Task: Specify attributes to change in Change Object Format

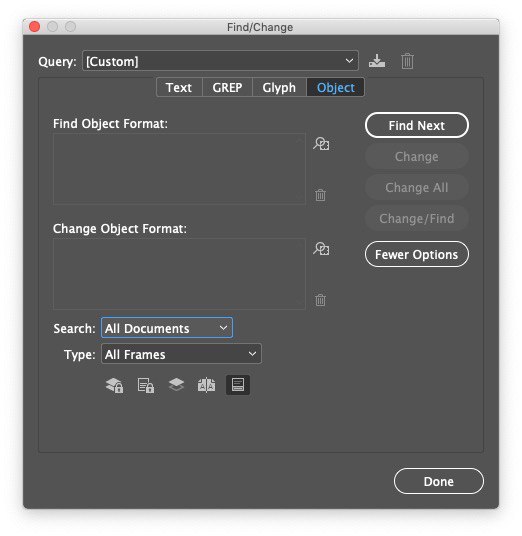Action: click(321, 249)
